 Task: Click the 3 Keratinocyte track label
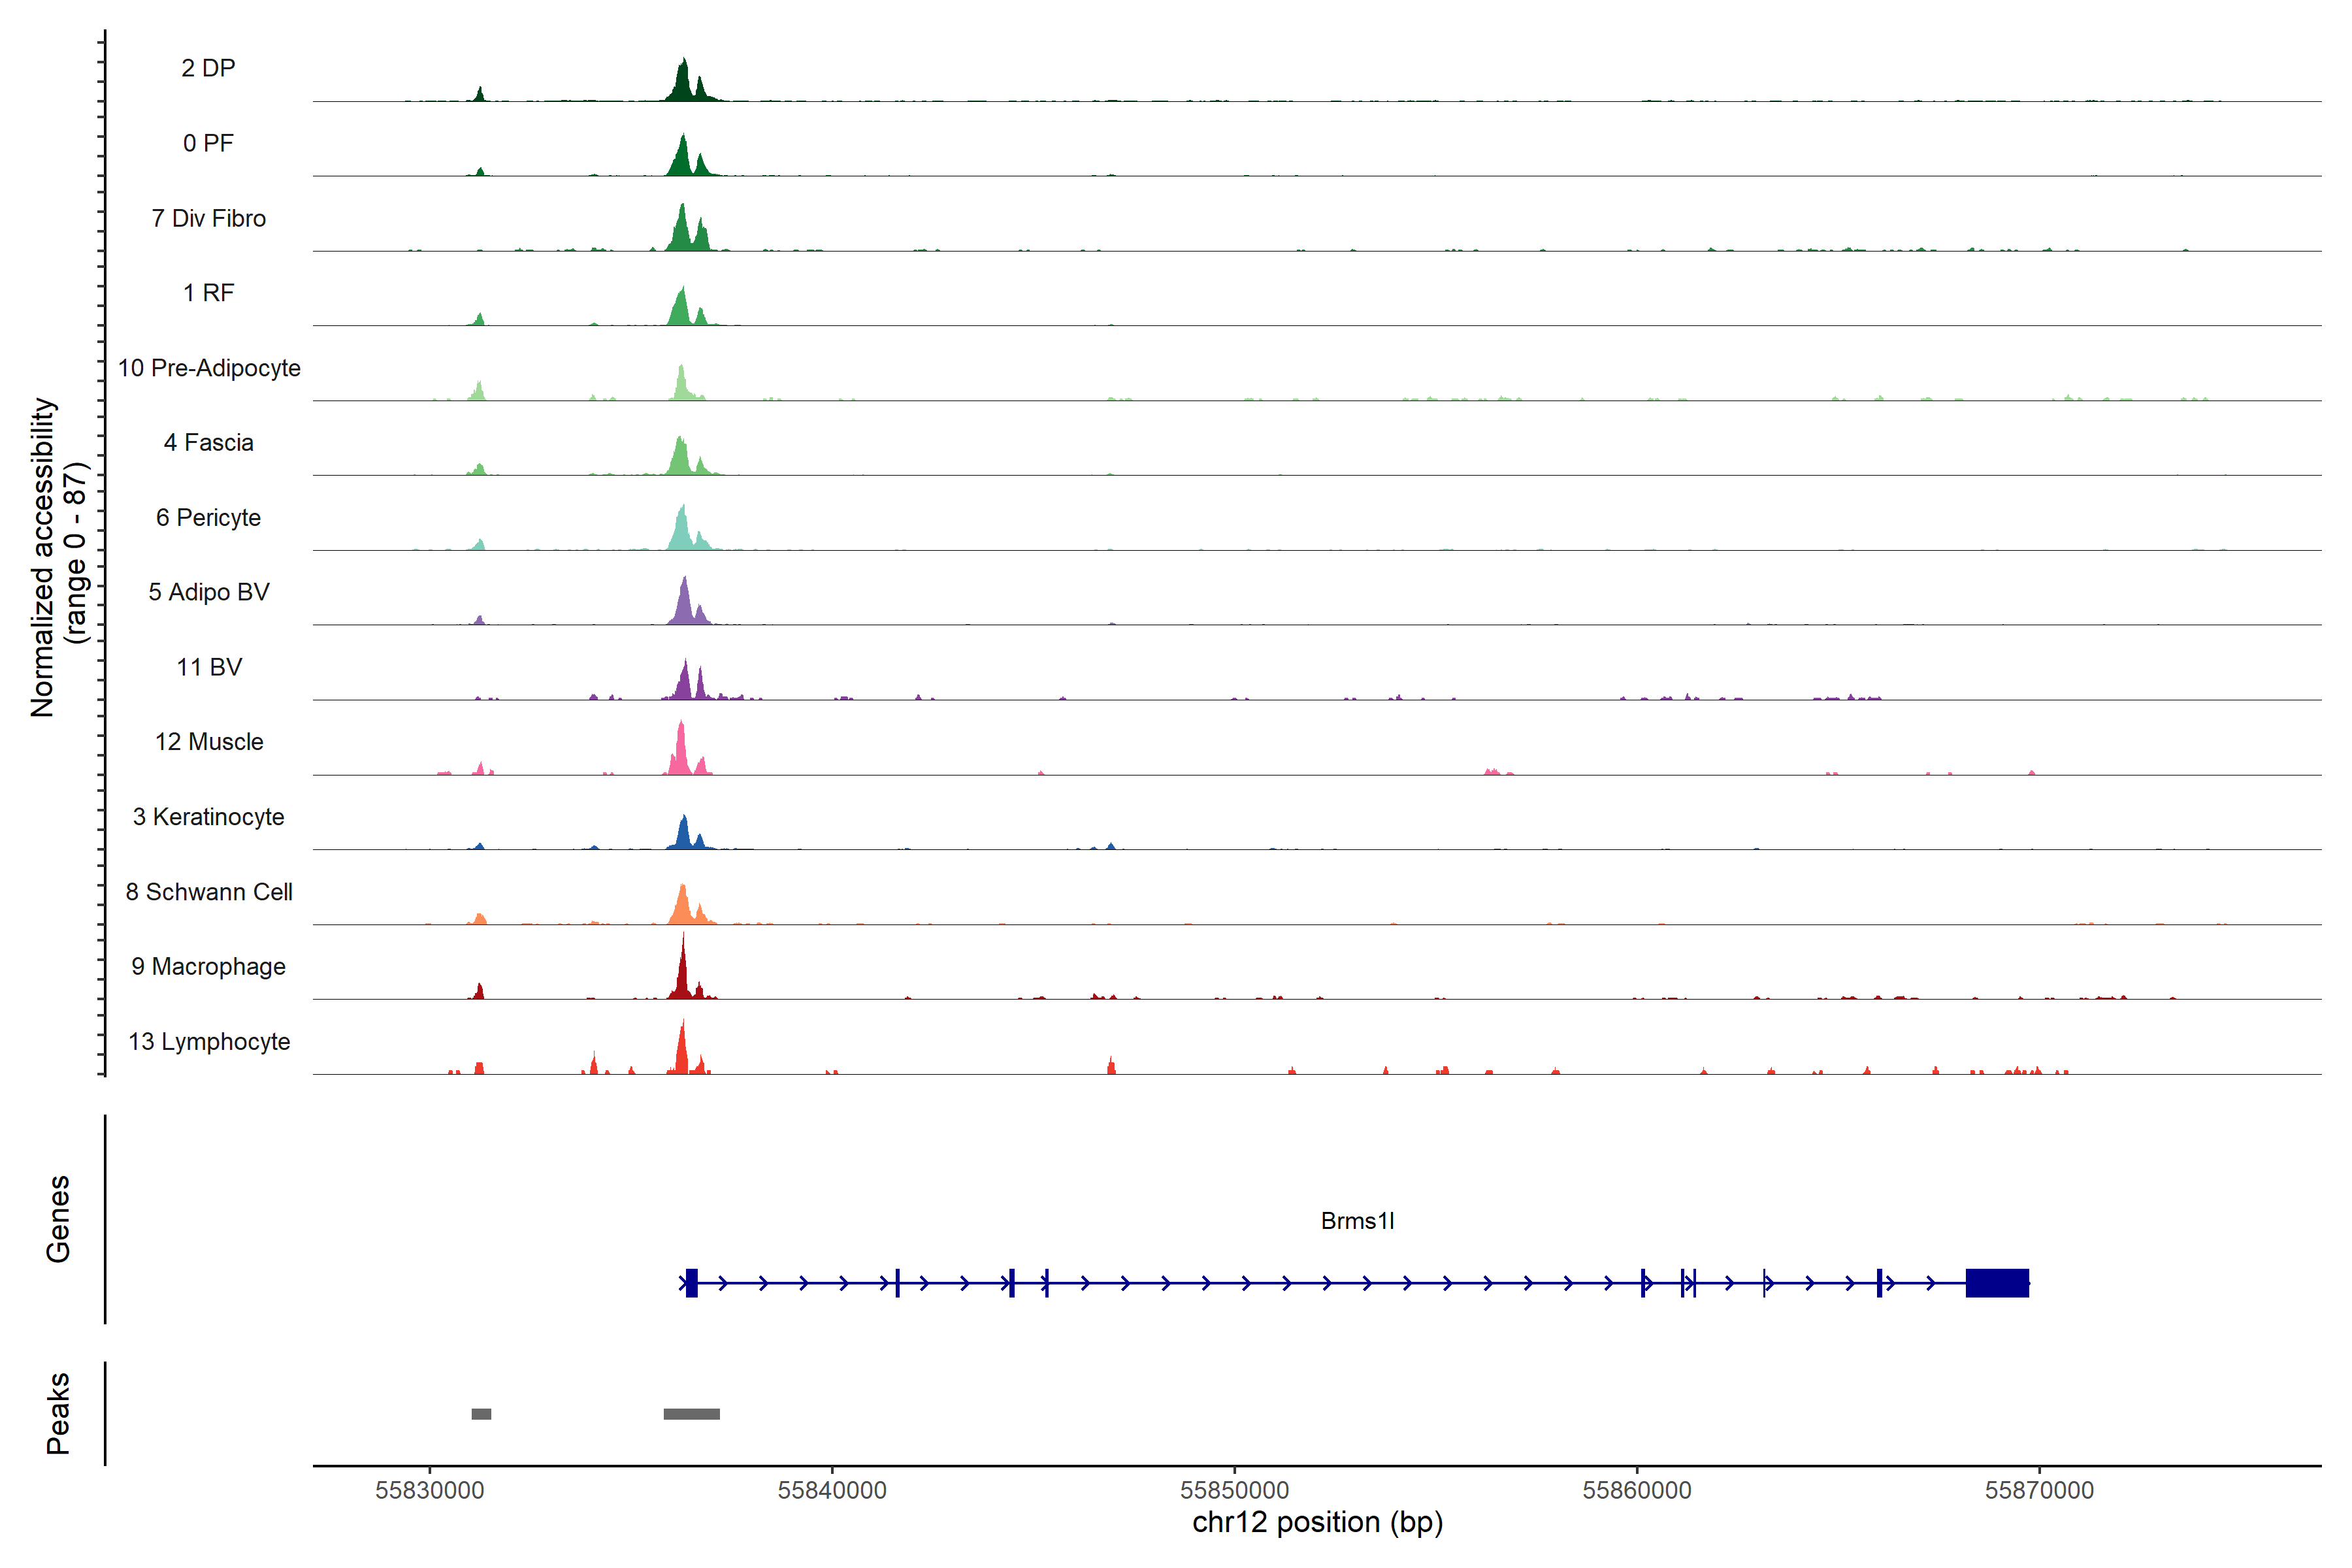208,817
